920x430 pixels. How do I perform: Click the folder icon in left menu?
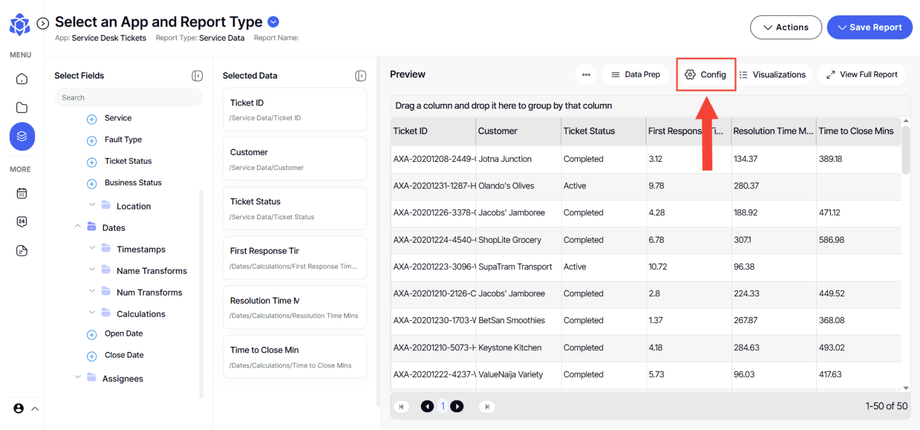22,107
